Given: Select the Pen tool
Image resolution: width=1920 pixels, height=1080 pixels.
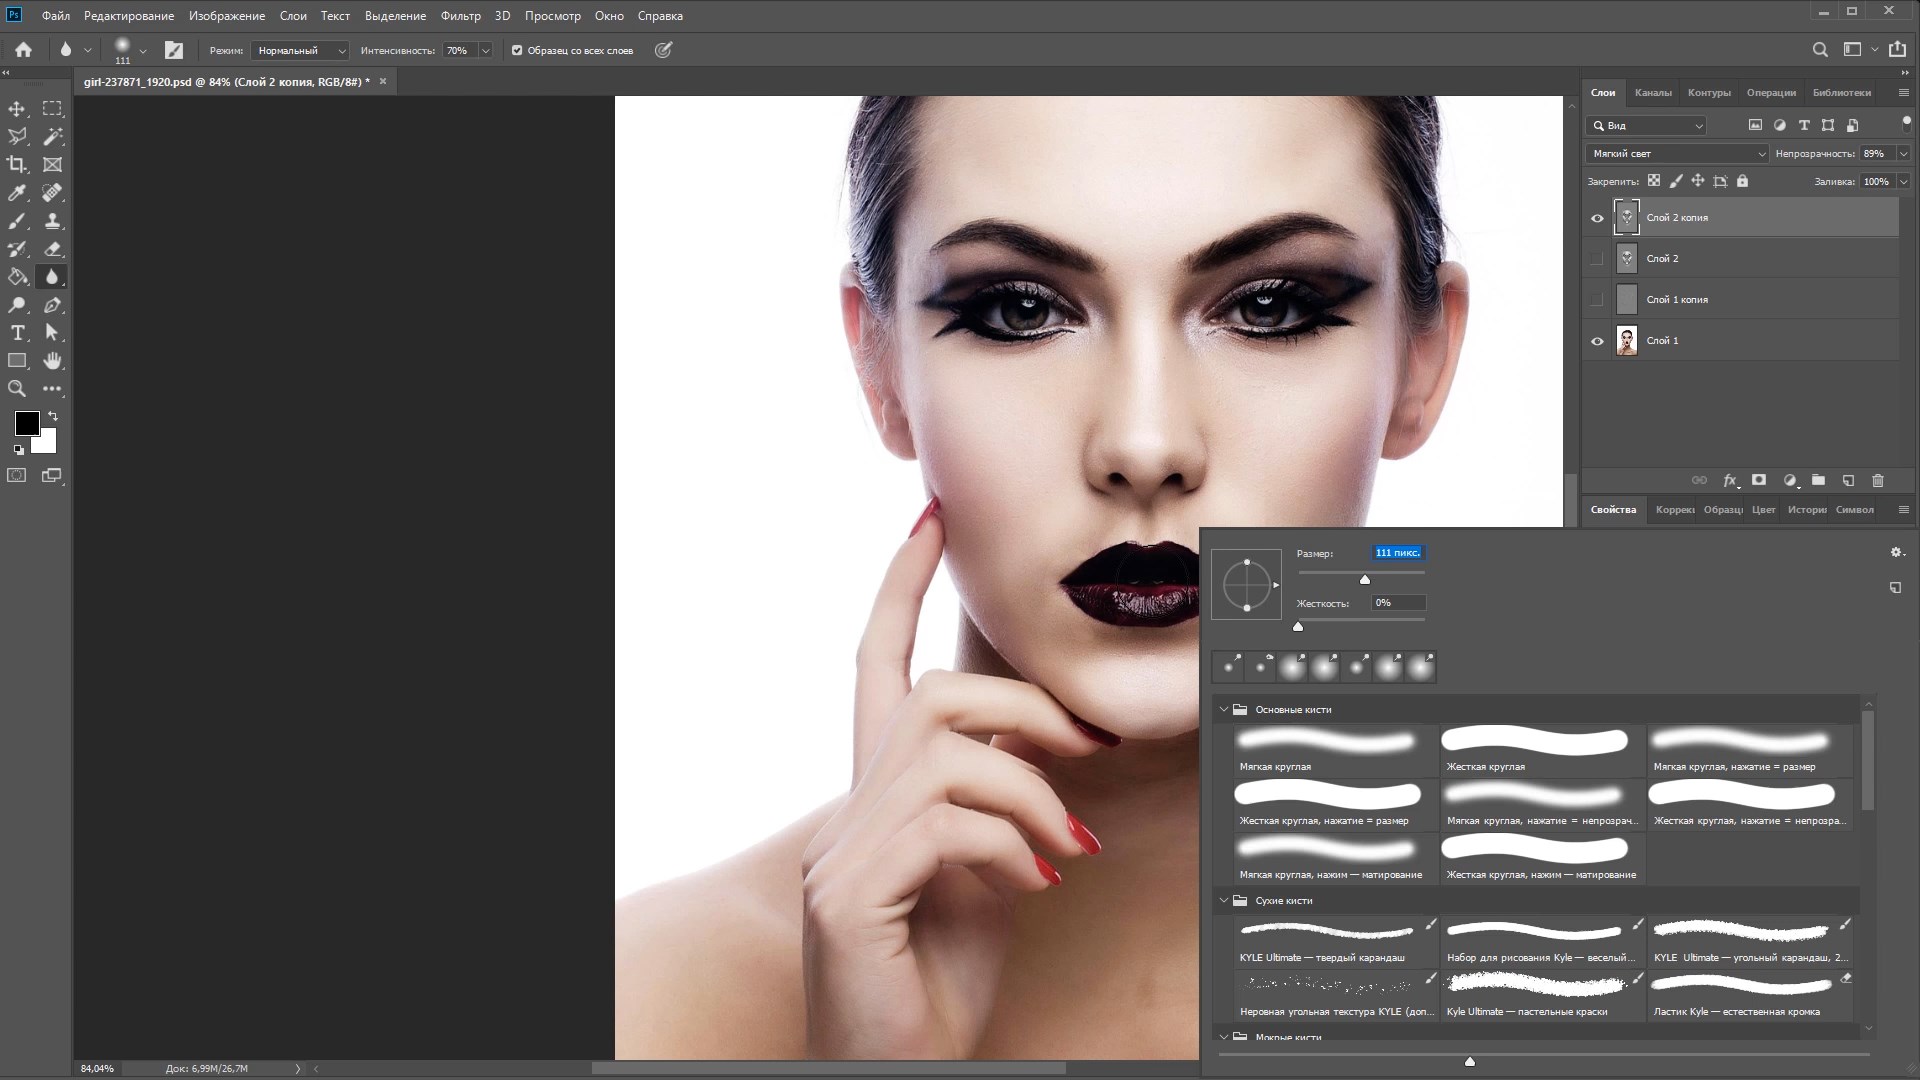Looking at the screenshot, I should pyautogui.click(x=52, y=305).
